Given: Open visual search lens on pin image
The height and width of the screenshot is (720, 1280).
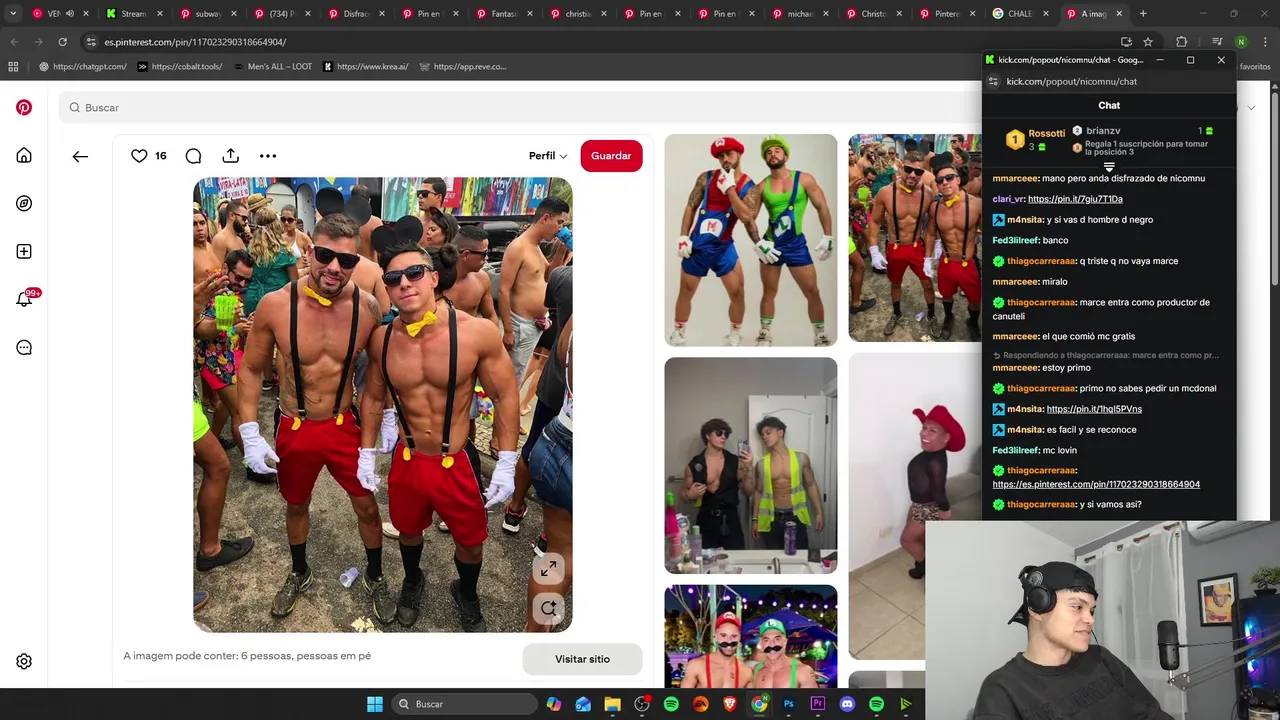Looking at the screenshot, I should 548,608.
